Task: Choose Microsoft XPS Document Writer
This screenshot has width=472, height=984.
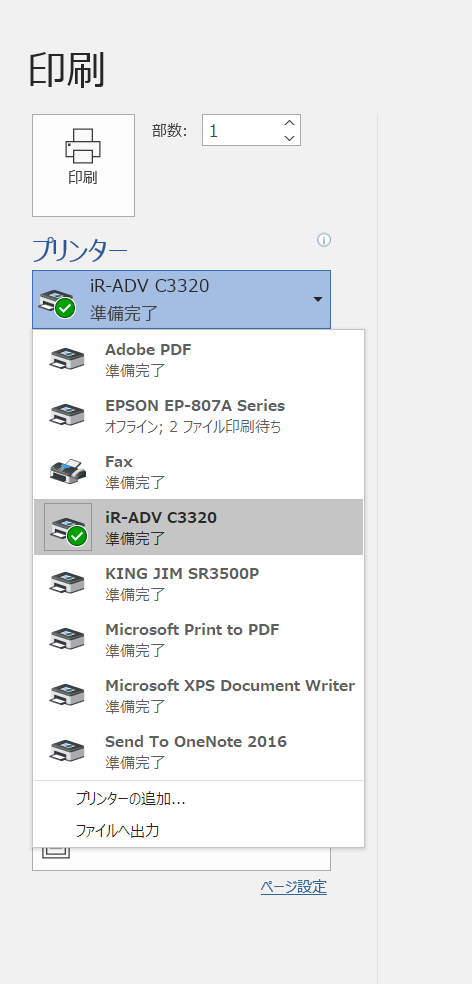Action: [198, 695]
